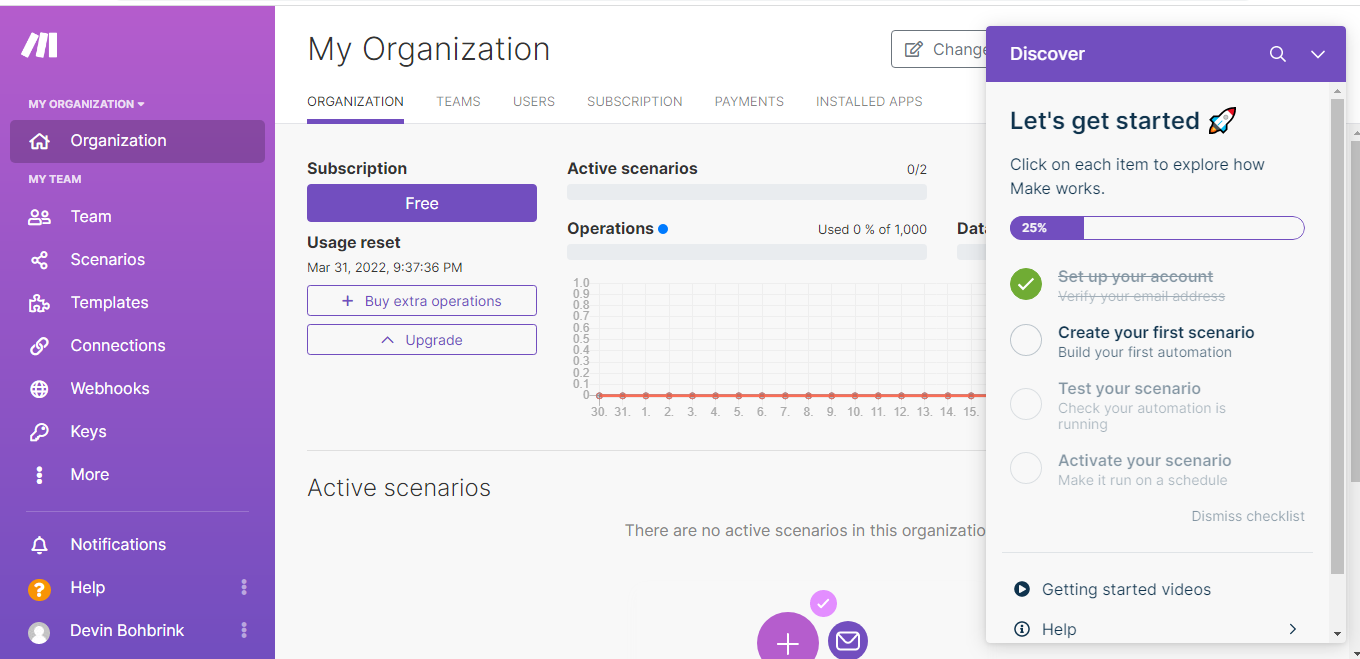Check the Create your first scenario circle
The width and height of the screenshot is (1360, 659).
pyautogui.click(x=1026, y=340)
